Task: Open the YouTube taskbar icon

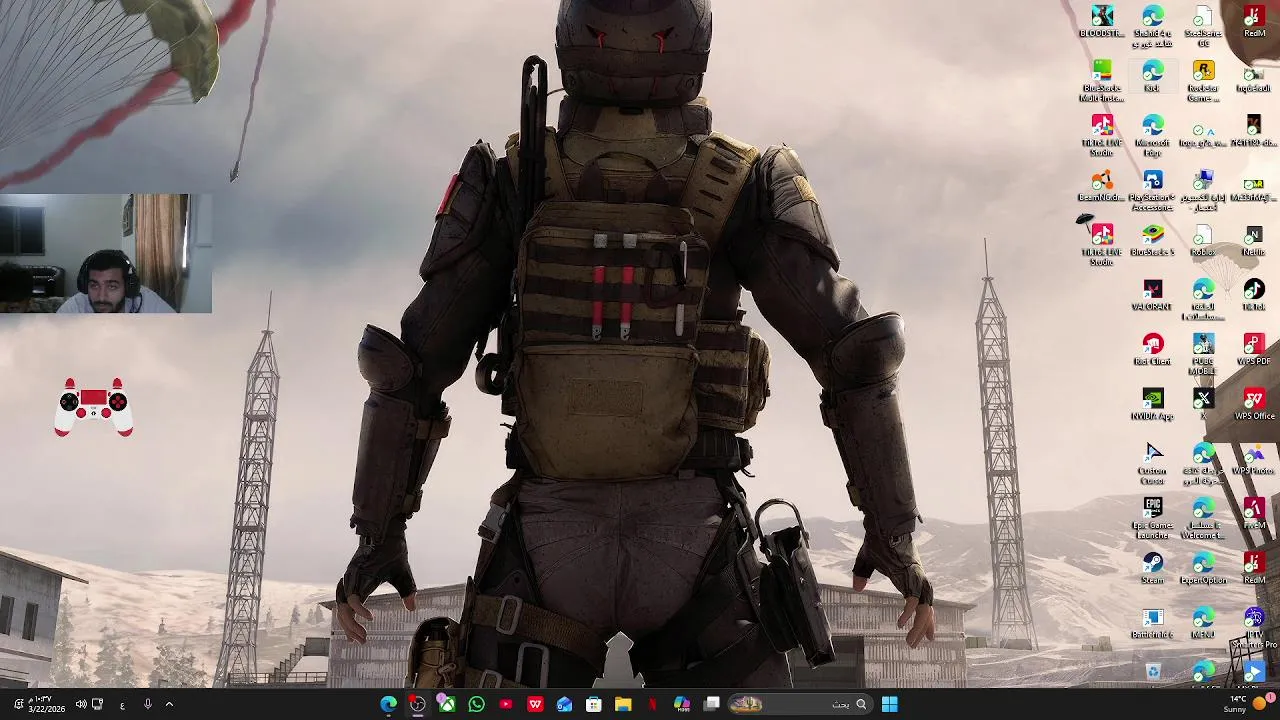Action: point(506,704)
